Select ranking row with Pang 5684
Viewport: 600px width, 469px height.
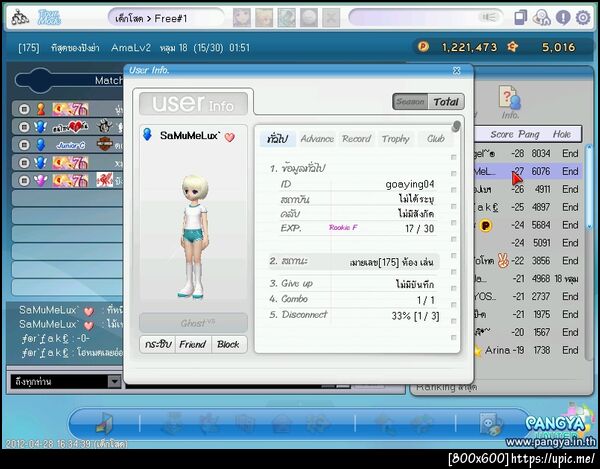click(x=527, y=225)
